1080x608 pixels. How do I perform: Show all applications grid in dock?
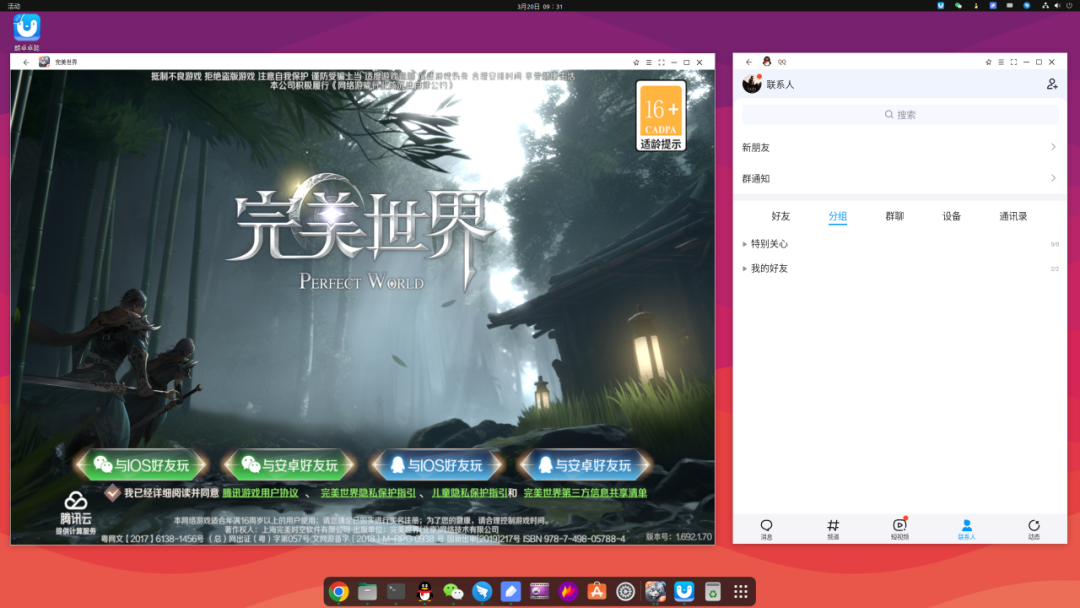(741, 591)
